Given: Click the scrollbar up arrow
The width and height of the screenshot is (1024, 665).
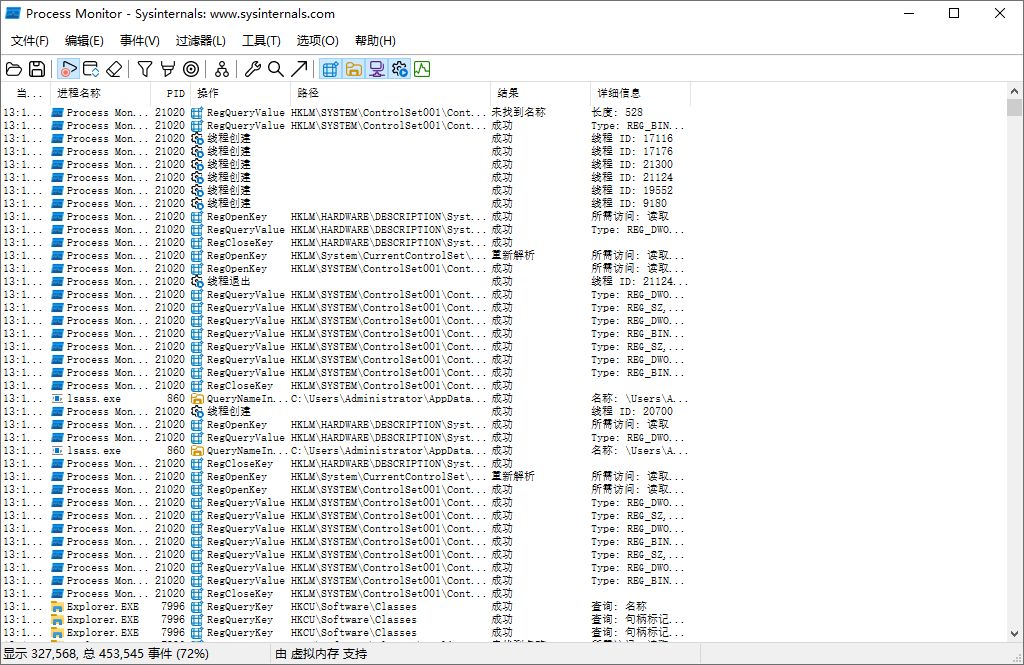Looking at the screenshot, I should tap(1014, 91).
